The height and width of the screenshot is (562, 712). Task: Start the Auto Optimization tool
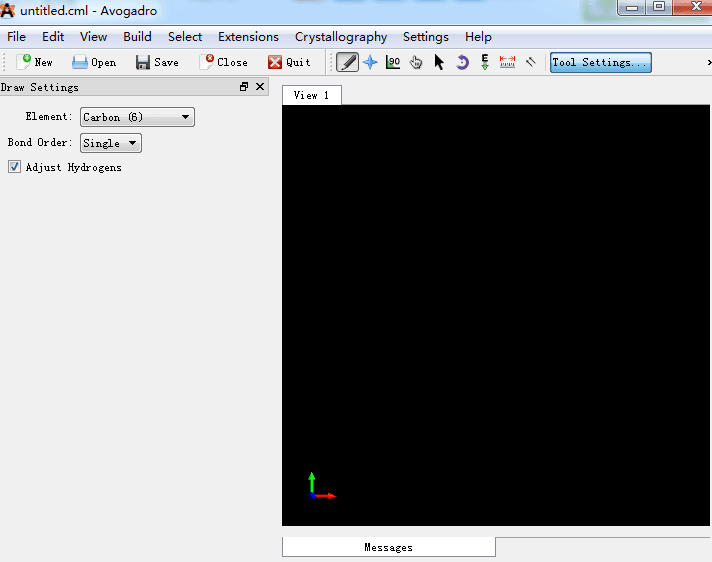click(x=485, y=62)
